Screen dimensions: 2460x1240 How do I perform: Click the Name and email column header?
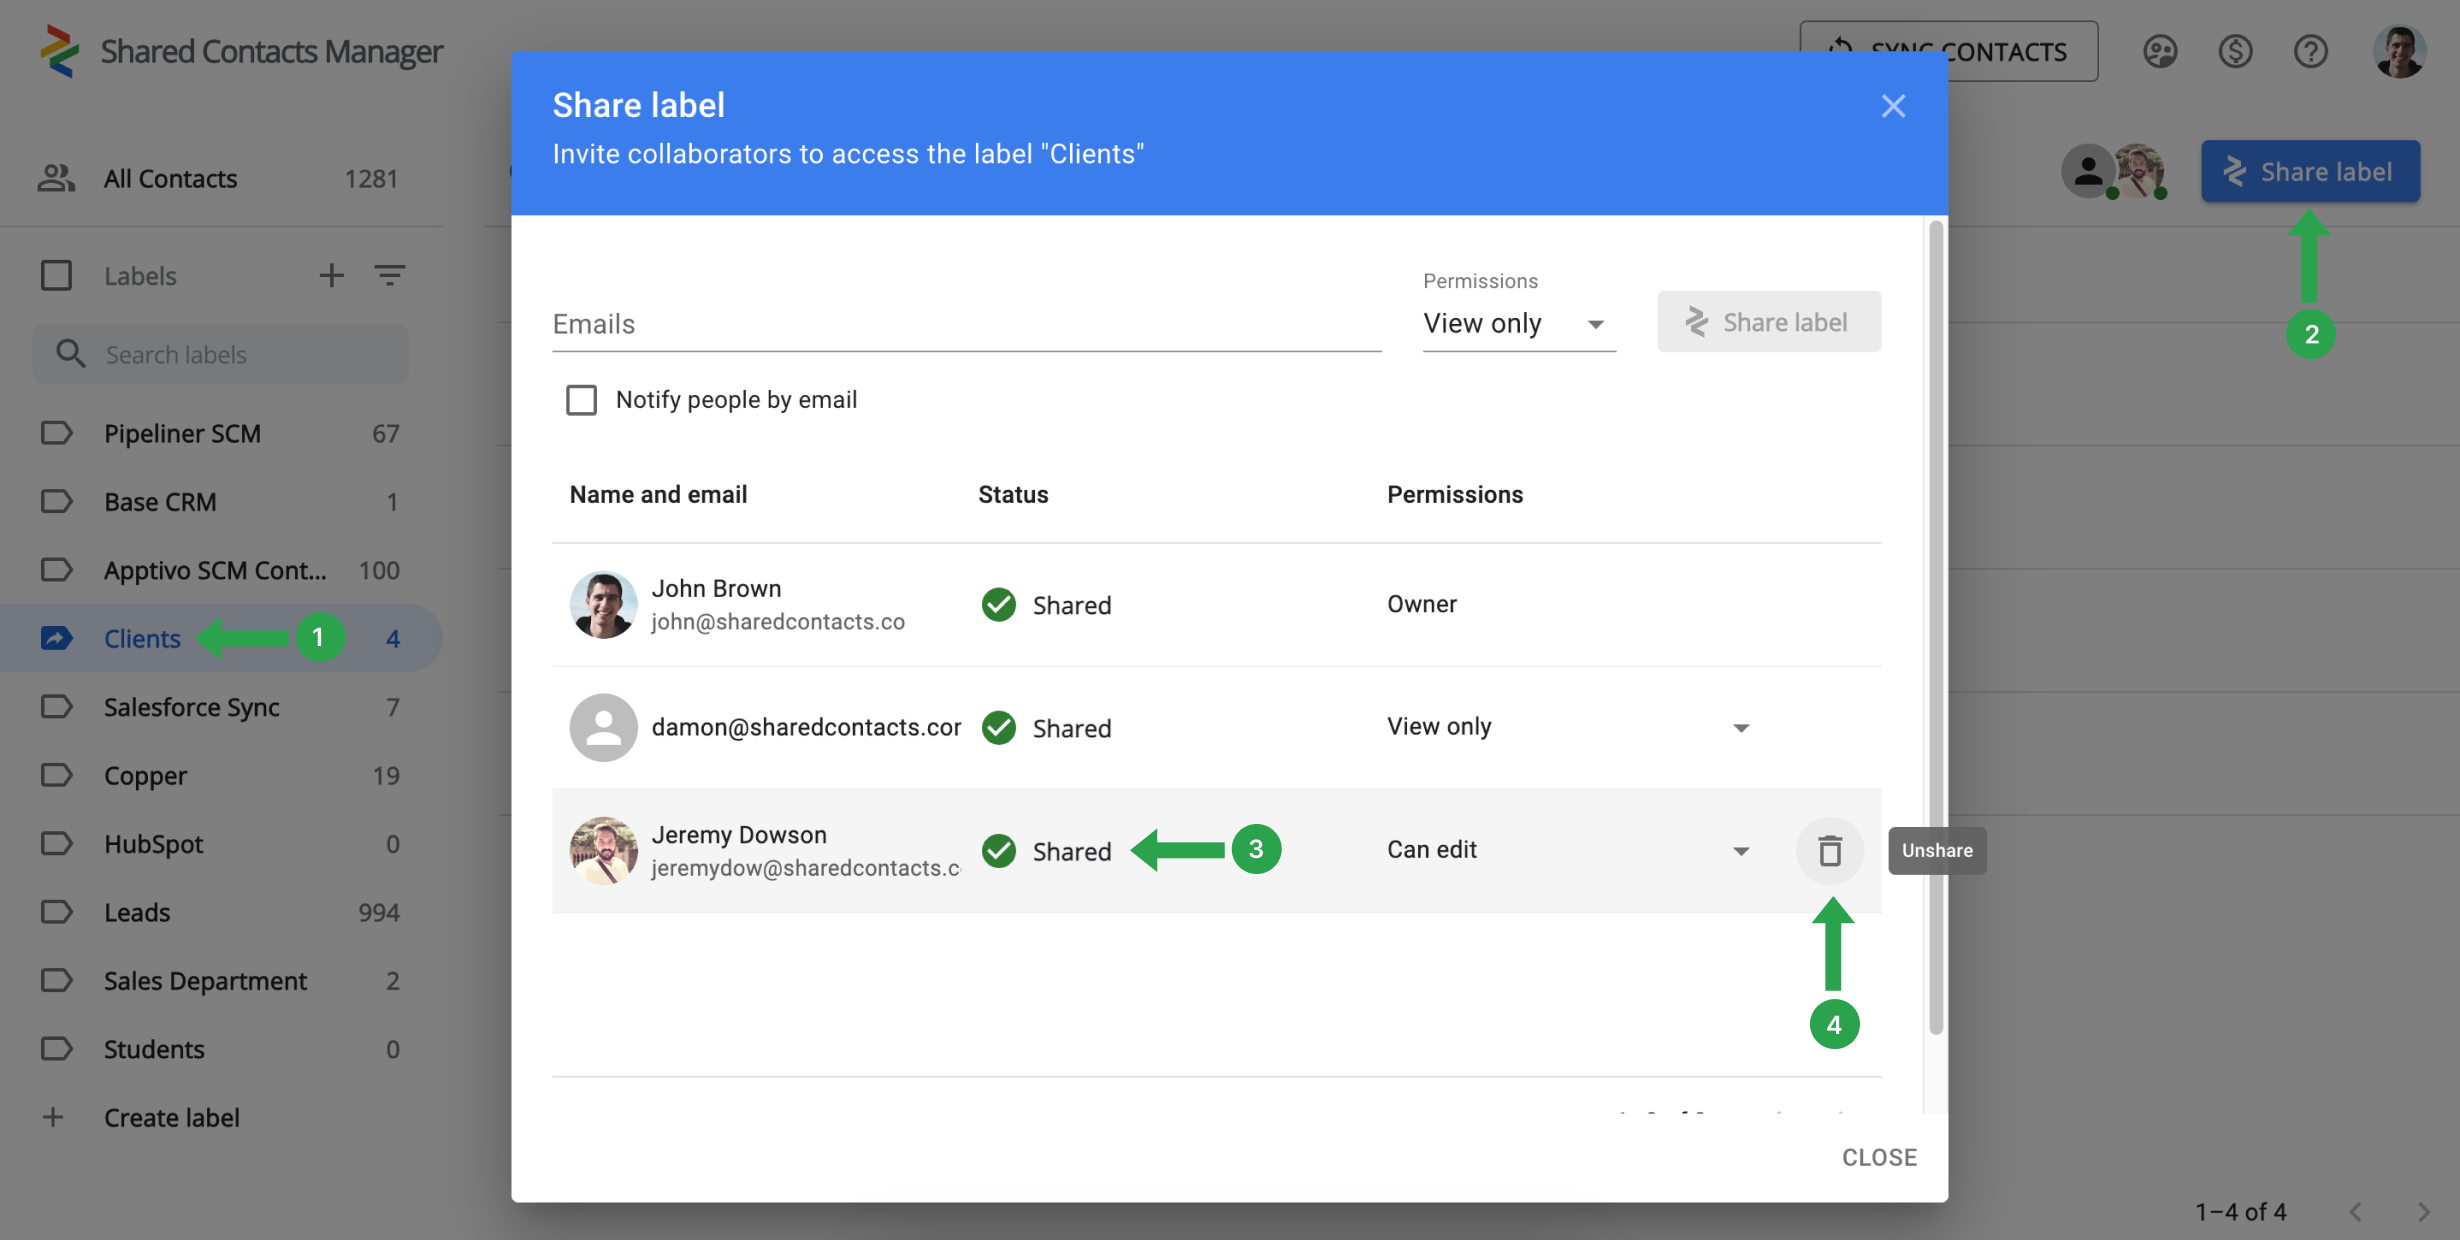pyautogui.click(x=658, y=494)
